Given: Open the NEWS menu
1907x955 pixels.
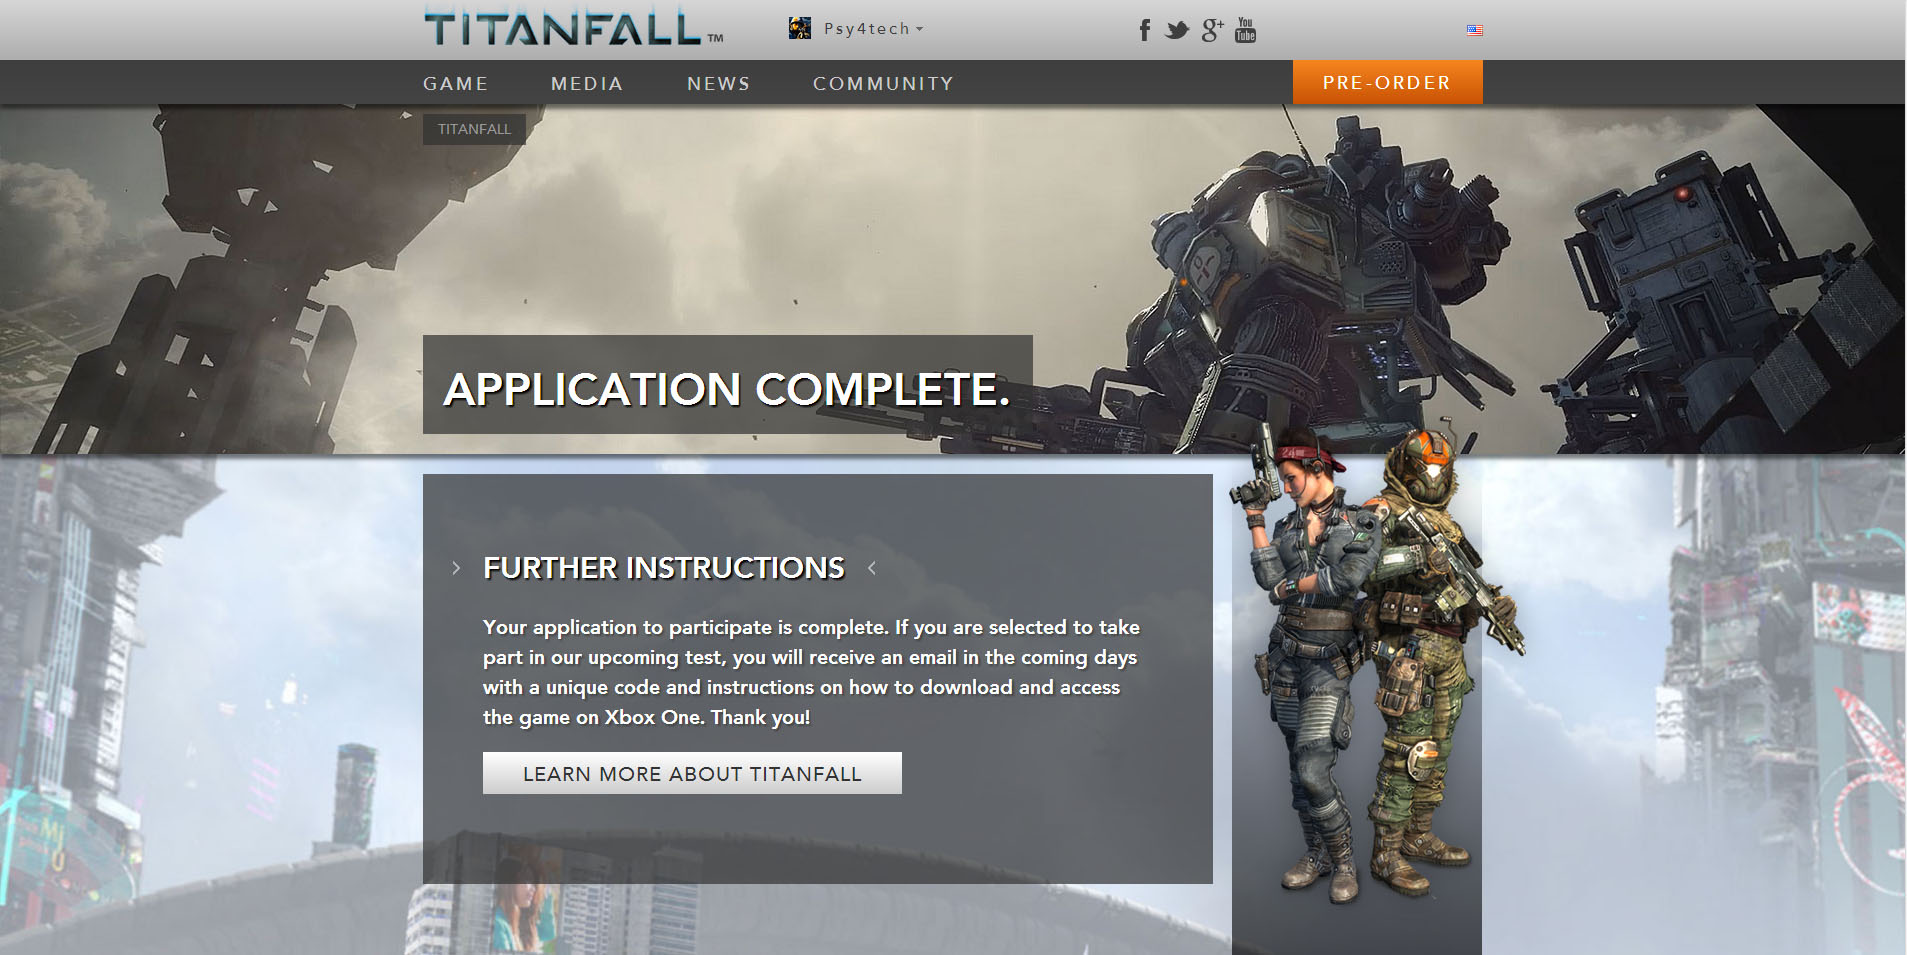Looking at the screenshot, I should click(x=718, y=83).
